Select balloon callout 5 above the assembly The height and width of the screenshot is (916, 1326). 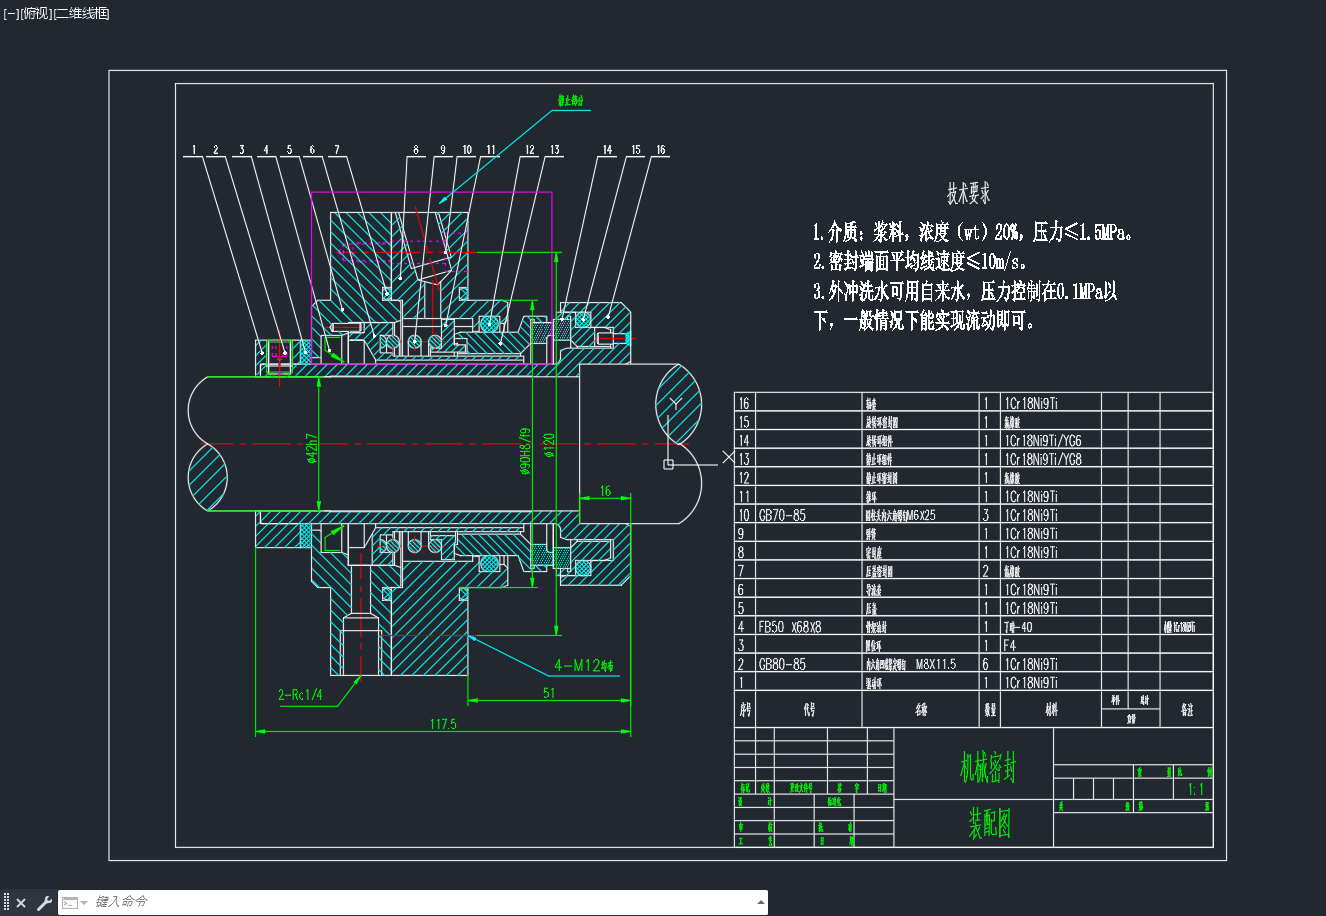tap(290, 151)
